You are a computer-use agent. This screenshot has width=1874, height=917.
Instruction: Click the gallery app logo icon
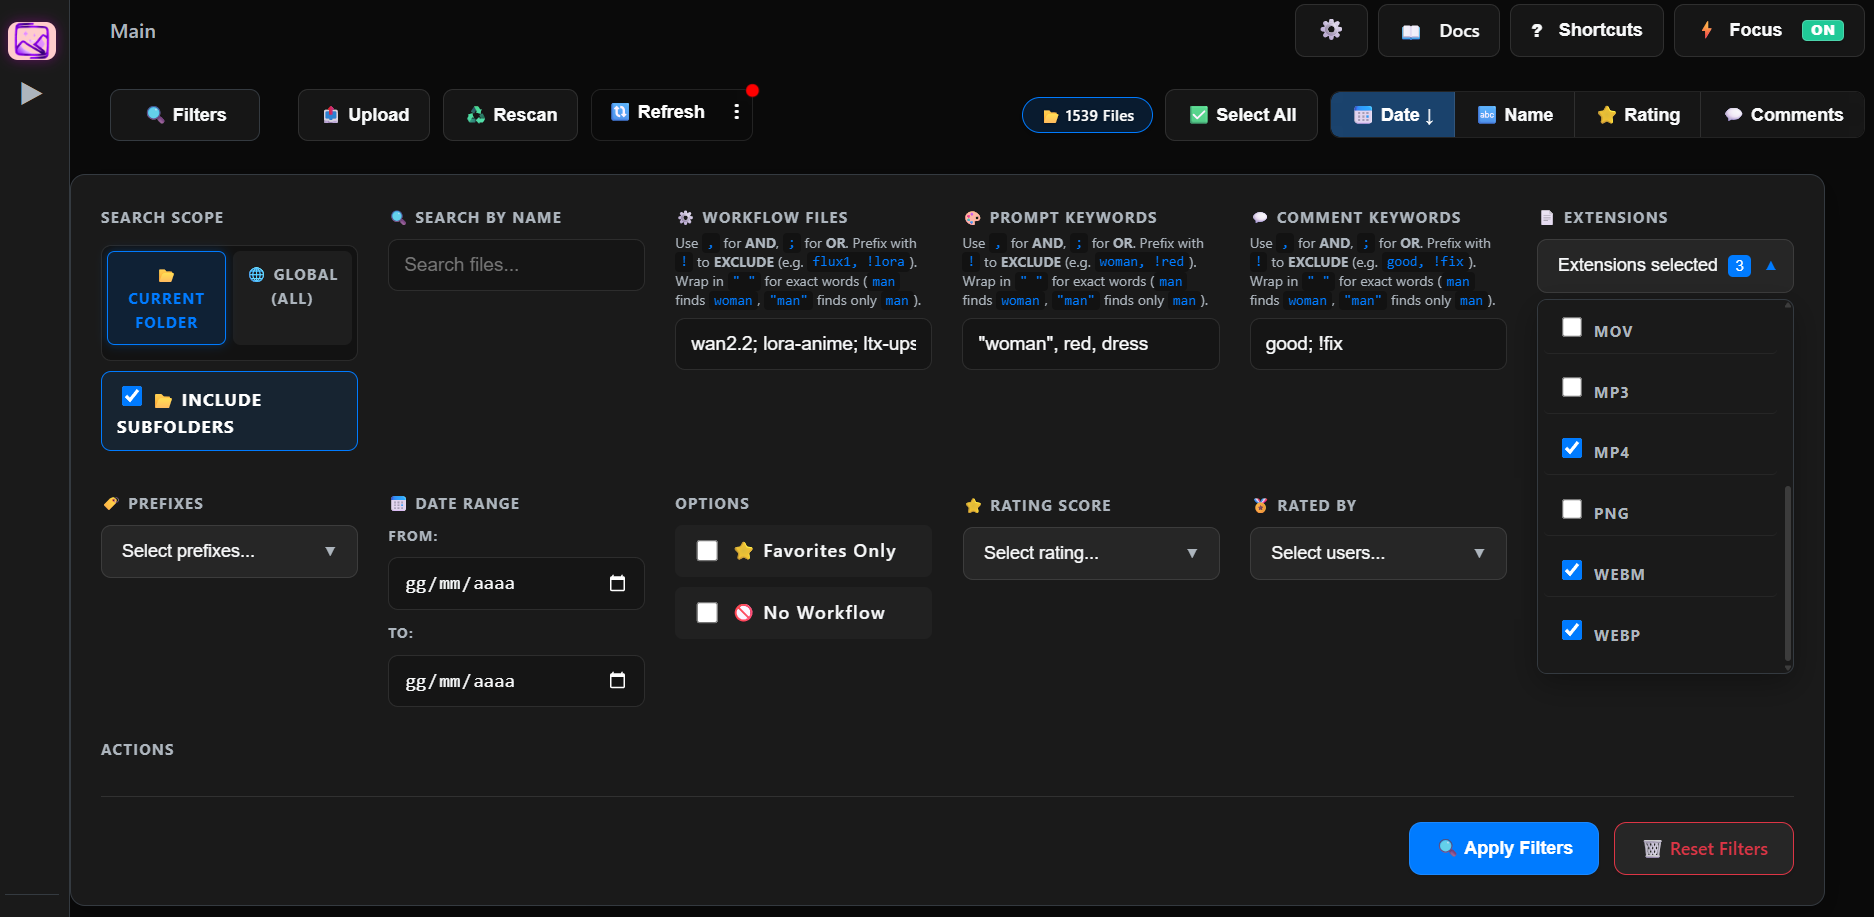coord(32,41)
